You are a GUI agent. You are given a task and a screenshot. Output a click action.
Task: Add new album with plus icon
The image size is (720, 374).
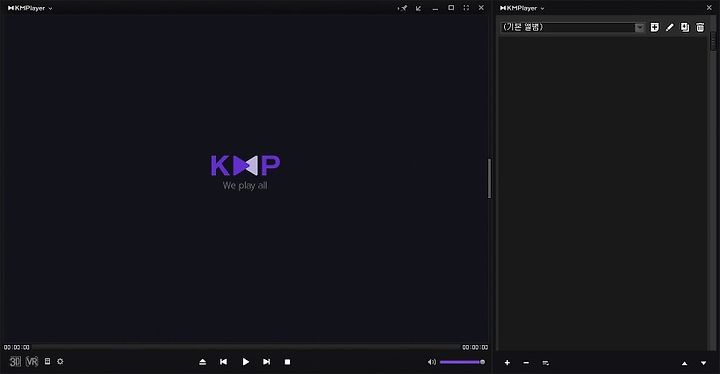pos(654,27)
